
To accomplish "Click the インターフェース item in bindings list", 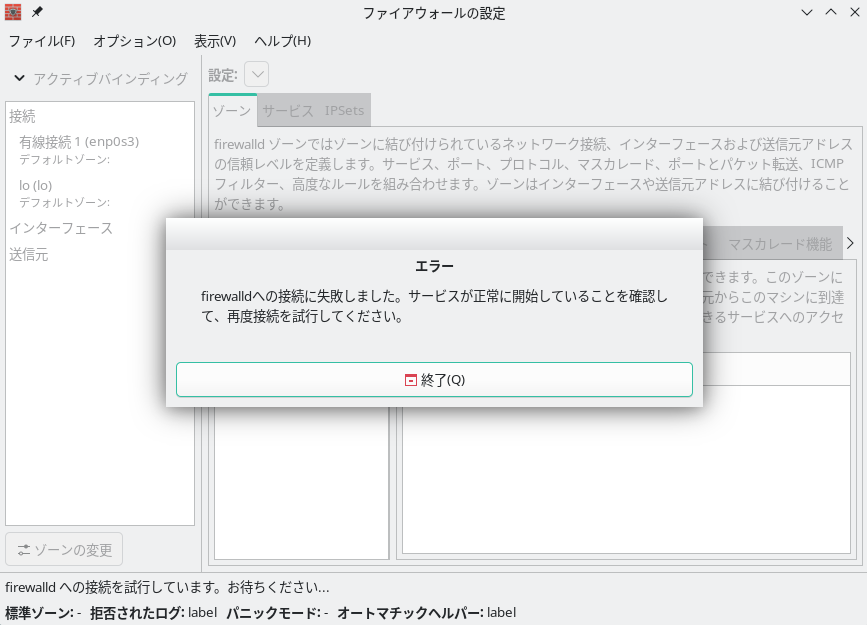I will pyautogui.click(x=61, y=228).
